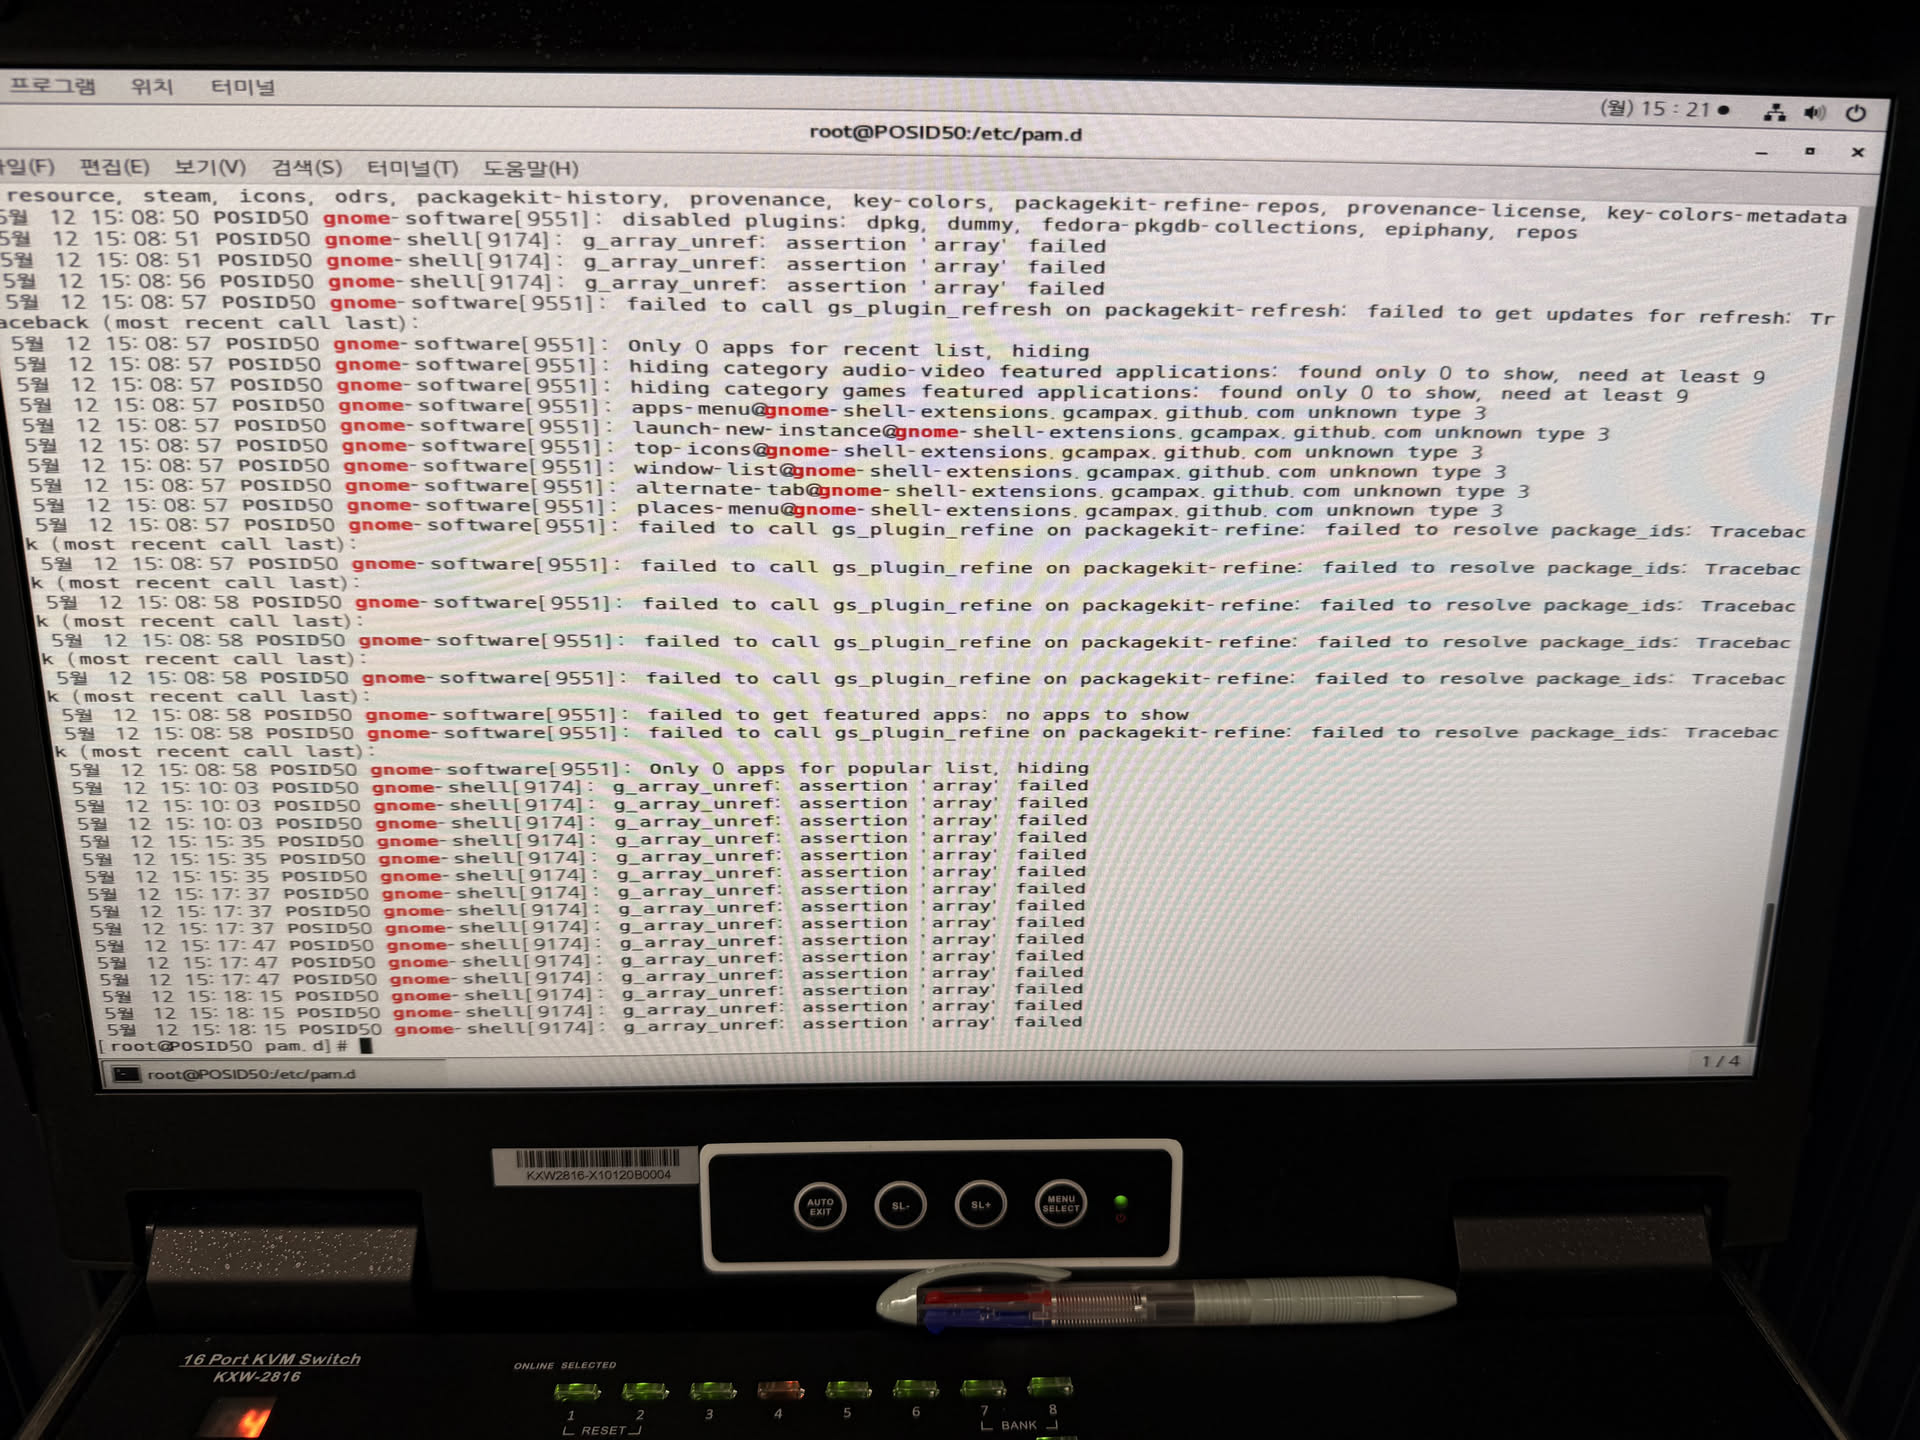Open the 1/4 workspace switcher

click(x=1720, y=1061)
